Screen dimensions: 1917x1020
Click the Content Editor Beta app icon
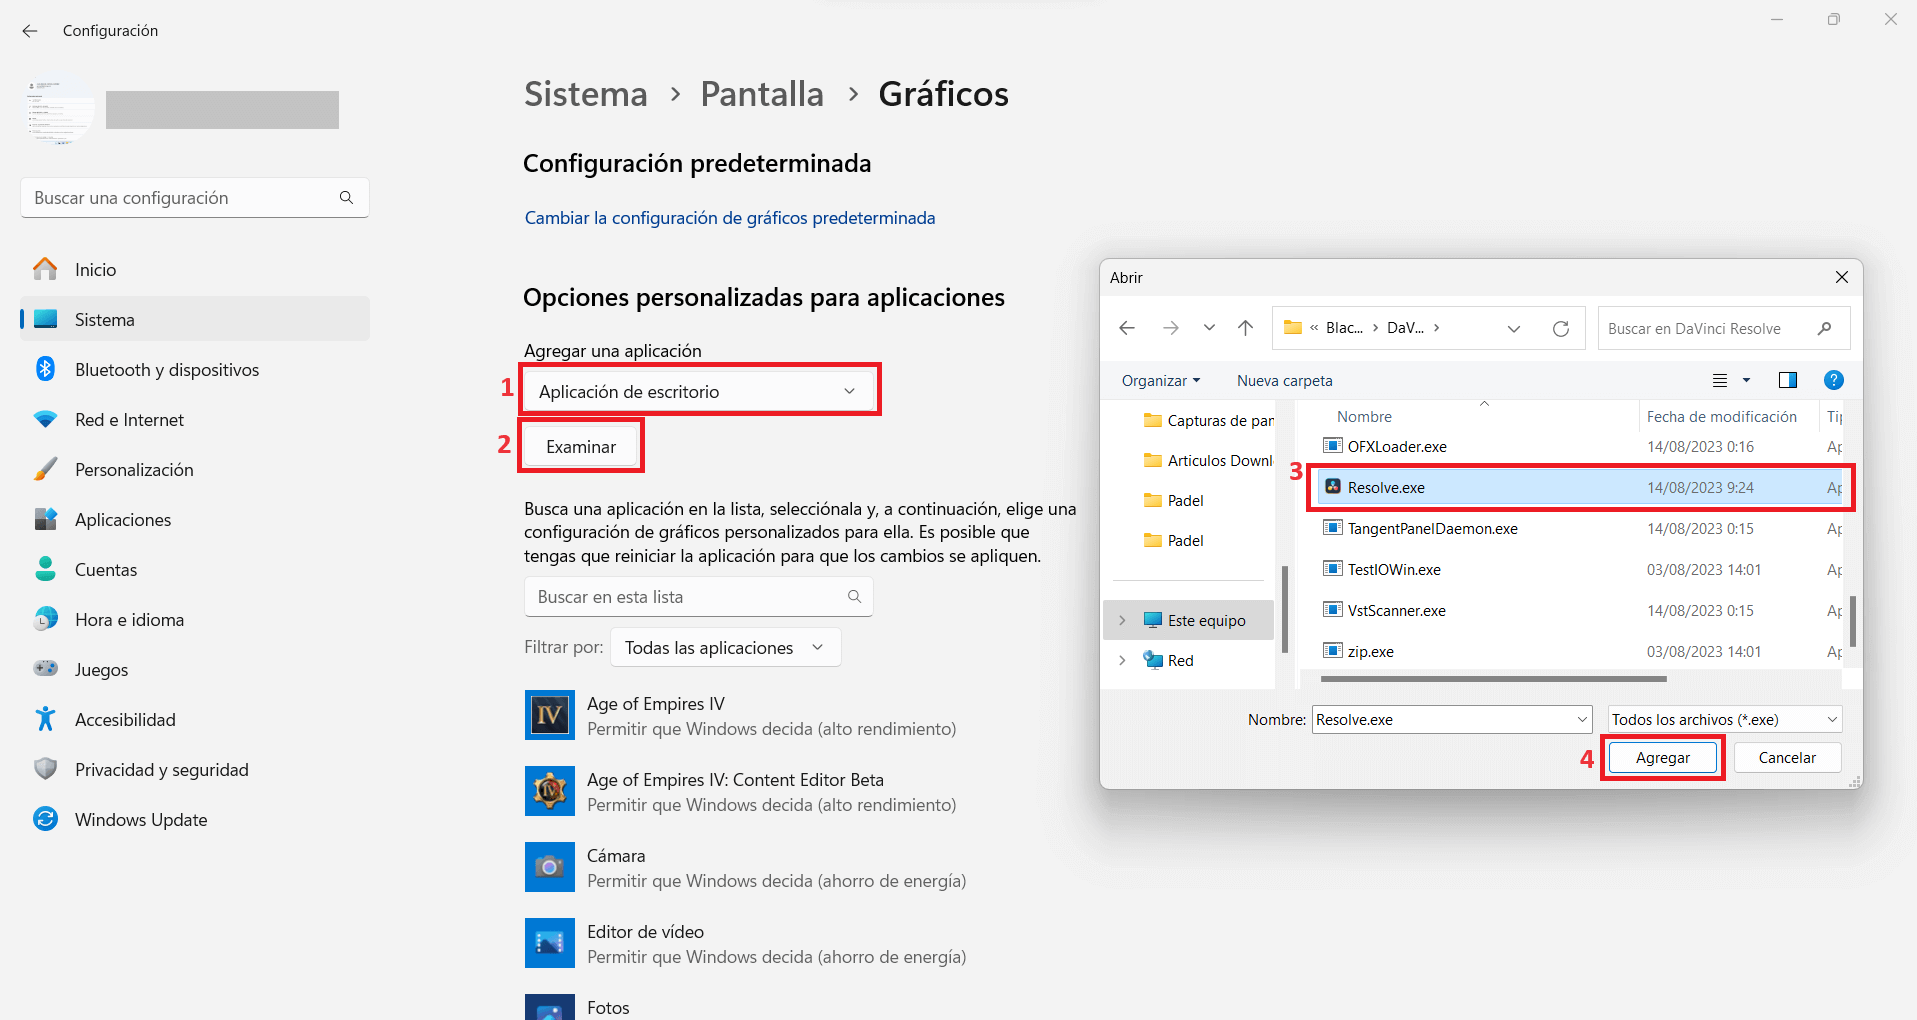(549, 791)
